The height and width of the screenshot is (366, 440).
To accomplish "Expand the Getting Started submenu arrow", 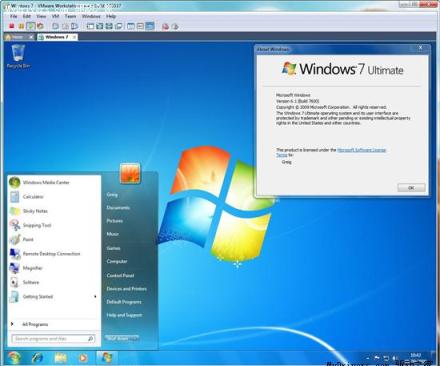I will (95, 297).
